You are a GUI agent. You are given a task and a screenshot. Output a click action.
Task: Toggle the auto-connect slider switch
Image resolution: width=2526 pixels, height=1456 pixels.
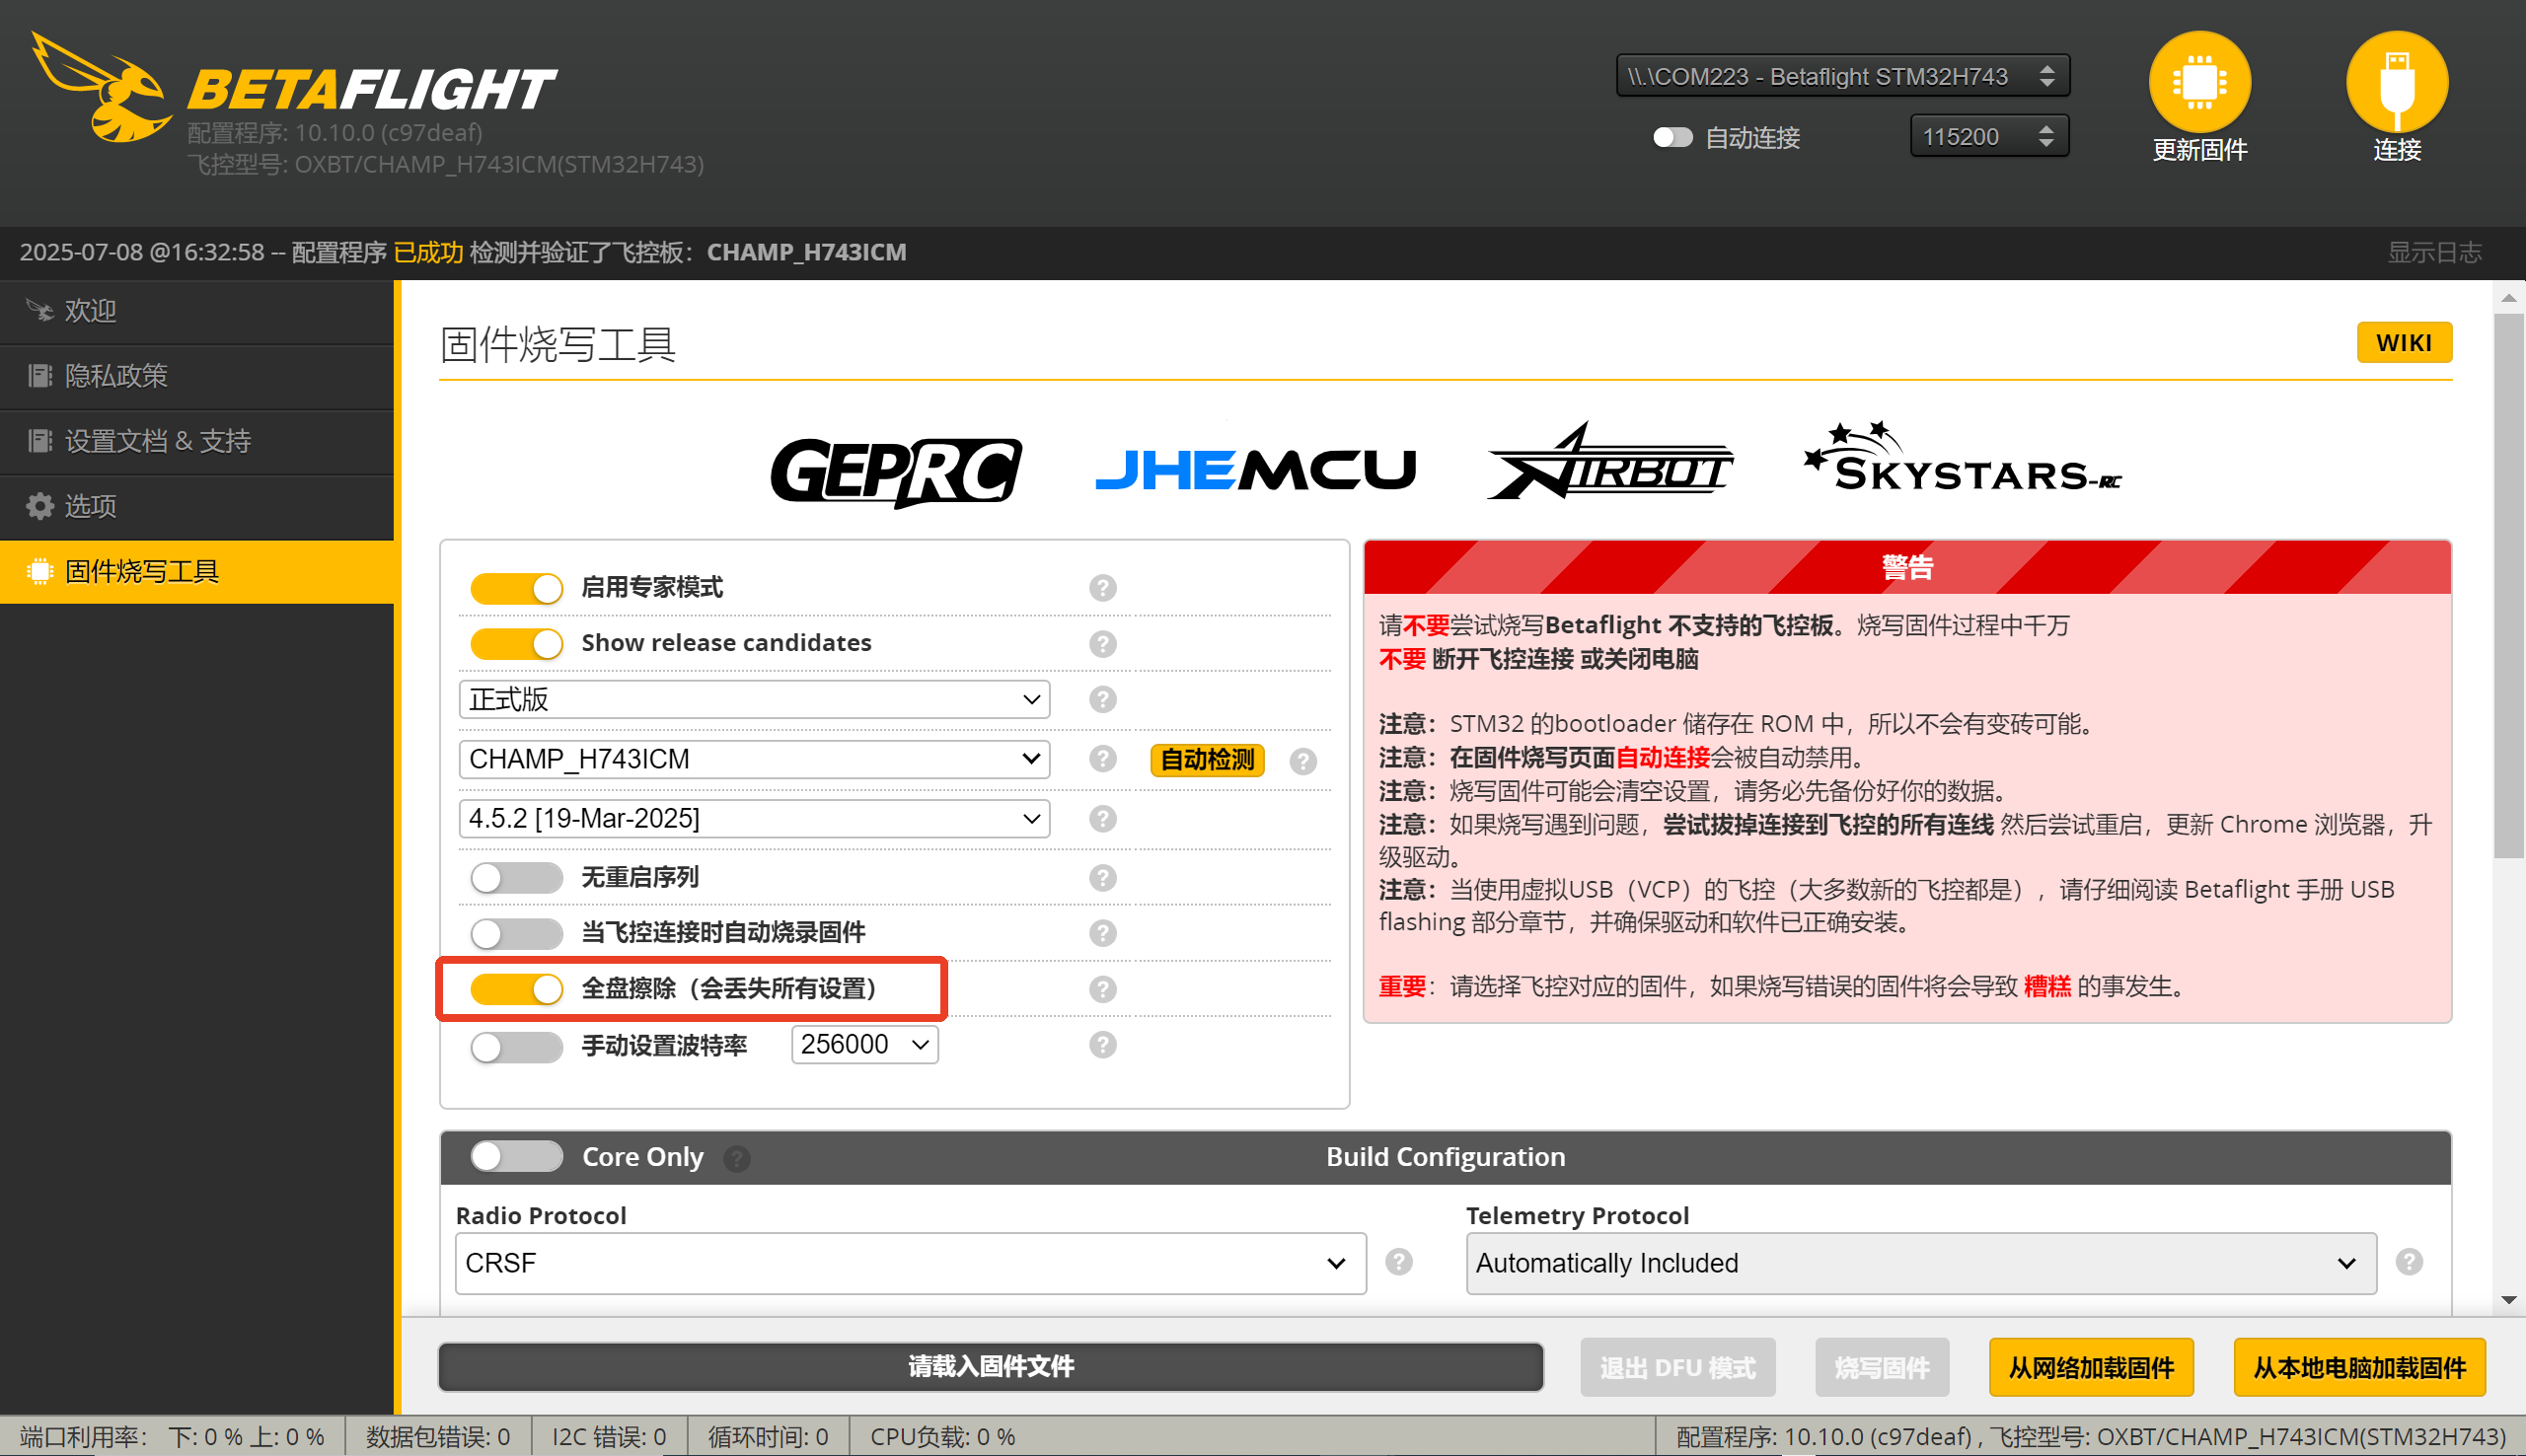point(1671,137)
